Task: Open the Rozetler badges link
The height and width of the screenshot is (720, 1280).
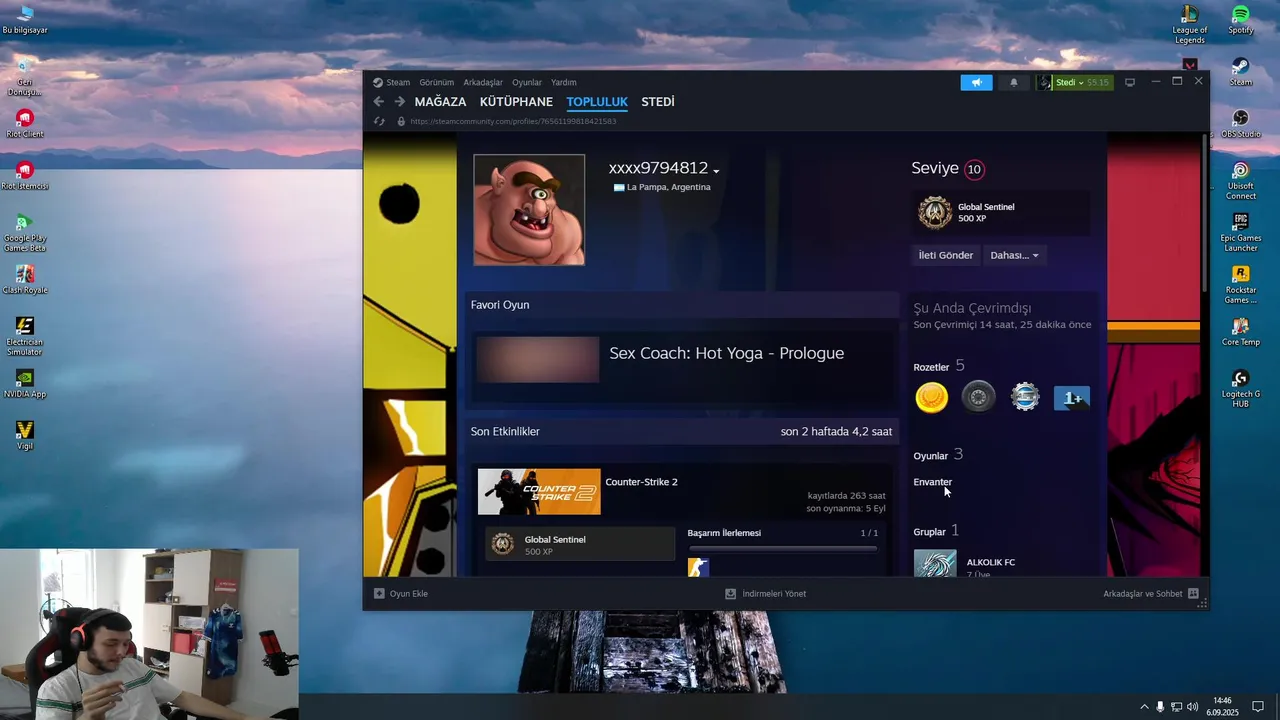Action: tap(931, 367)
